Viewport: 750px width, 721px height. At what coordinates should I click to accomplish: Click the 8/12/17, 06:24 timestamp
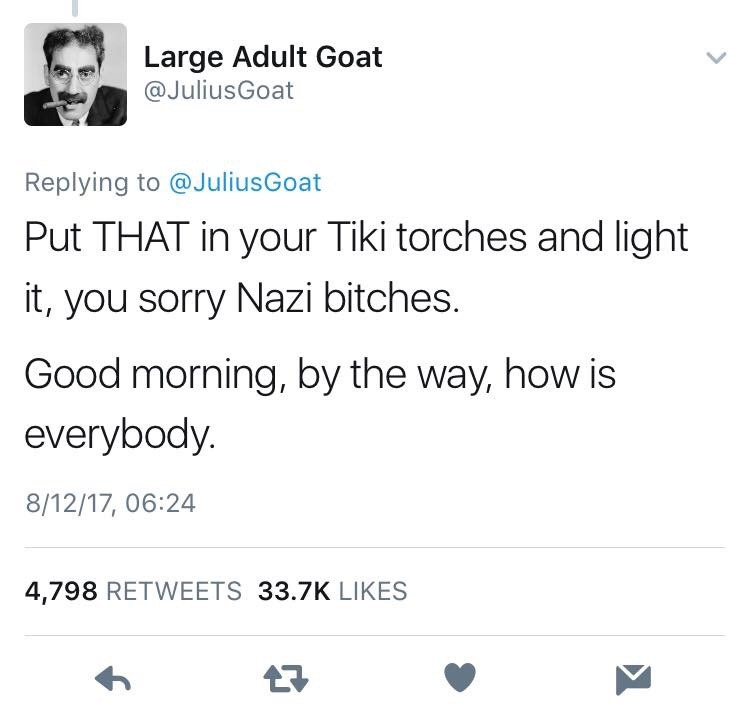pos(110,503)
